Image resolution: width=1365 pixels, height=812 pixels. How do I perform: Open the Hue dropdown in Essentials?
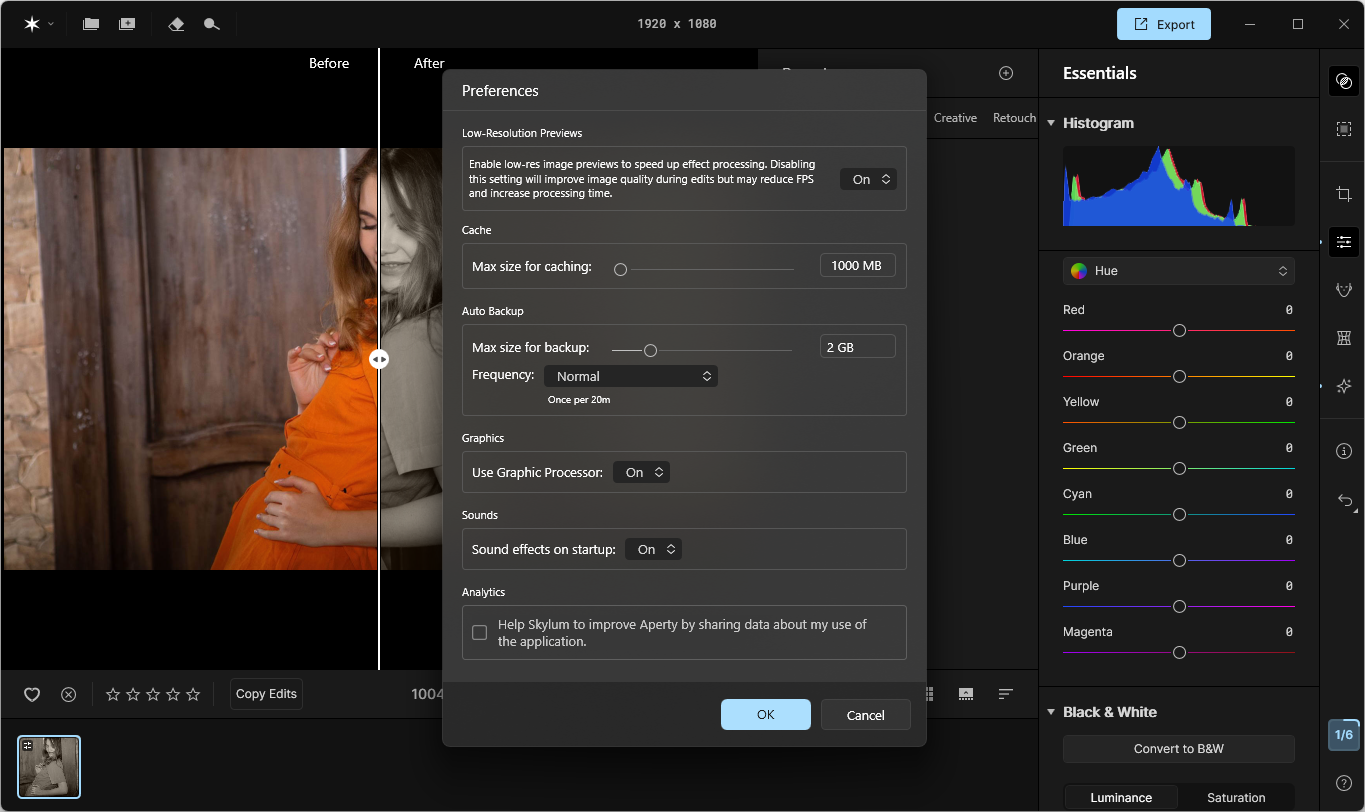coord(1178,271)
